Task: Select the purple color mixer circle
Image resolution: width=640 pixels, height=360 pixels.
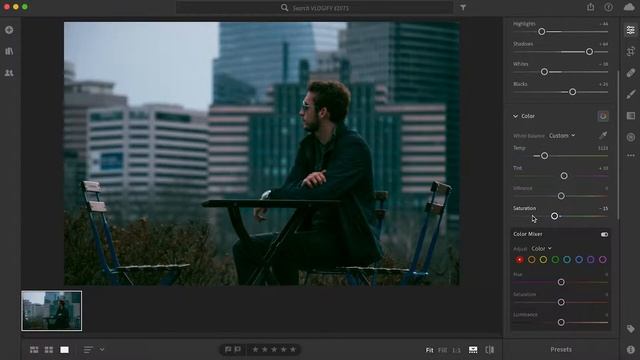Action: [x=591, y=260]
